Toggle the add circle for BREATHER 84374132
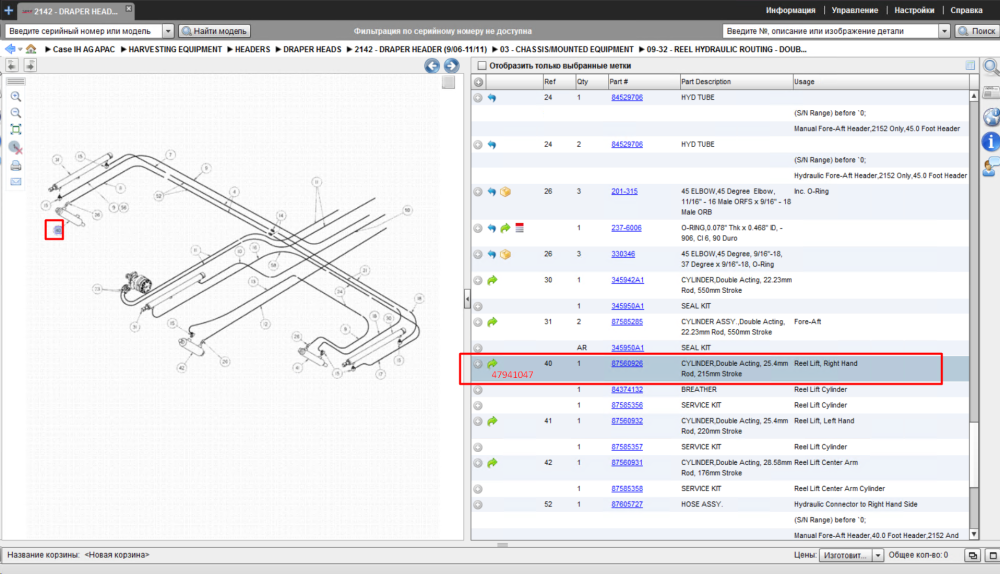1000x574 pixels. 478,390
